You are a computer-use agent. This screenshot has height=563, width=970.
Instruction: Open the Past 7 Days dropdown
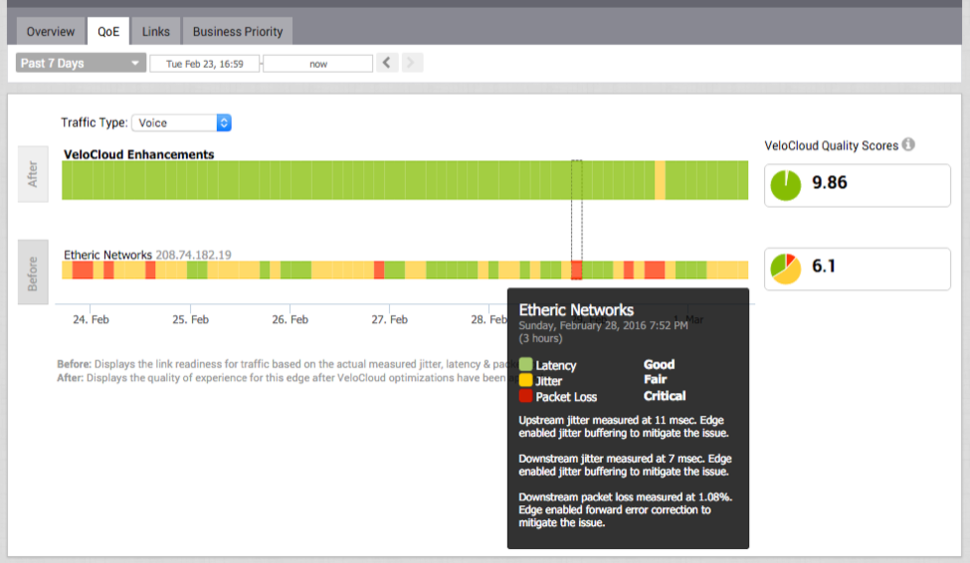(80, 63)
